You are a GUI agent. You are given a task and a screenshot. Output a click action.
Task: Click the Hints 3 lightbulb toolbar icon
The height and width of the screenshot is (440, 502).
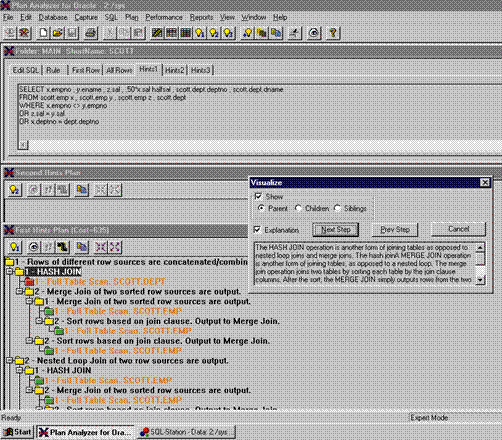pos(228,33)
